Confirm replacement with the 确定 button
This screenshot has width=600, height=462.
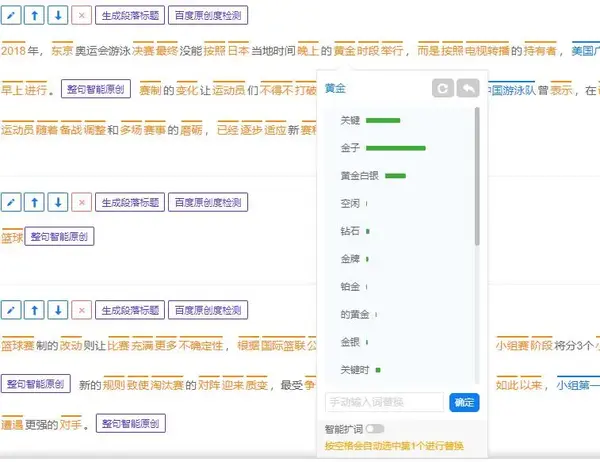point(464,402)
